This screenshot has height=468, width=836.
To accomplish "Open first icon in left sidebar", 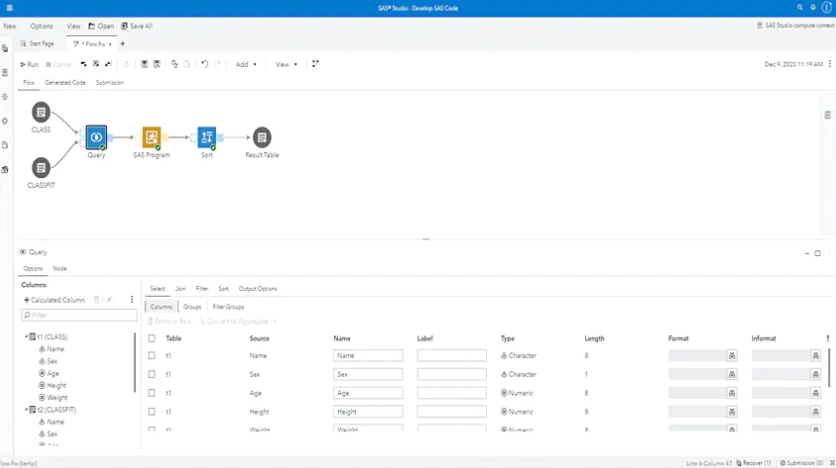I will point(5,49).
